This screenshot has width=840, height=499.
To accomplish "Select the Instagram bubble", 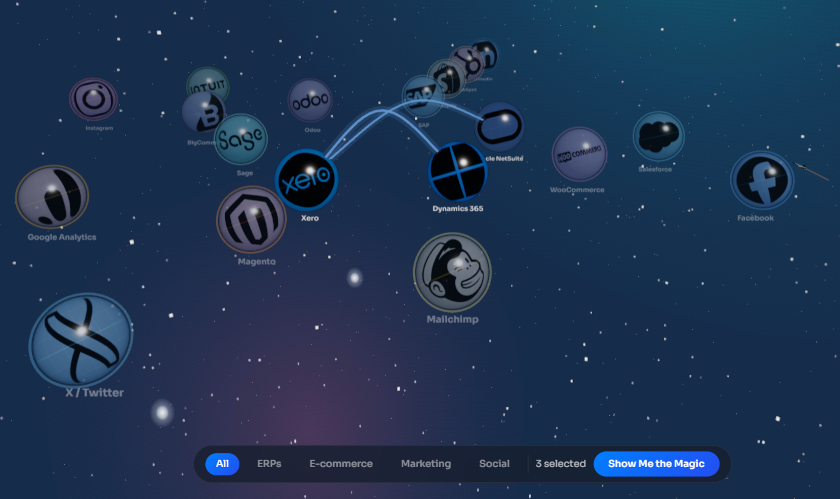I will pos(93,99).
